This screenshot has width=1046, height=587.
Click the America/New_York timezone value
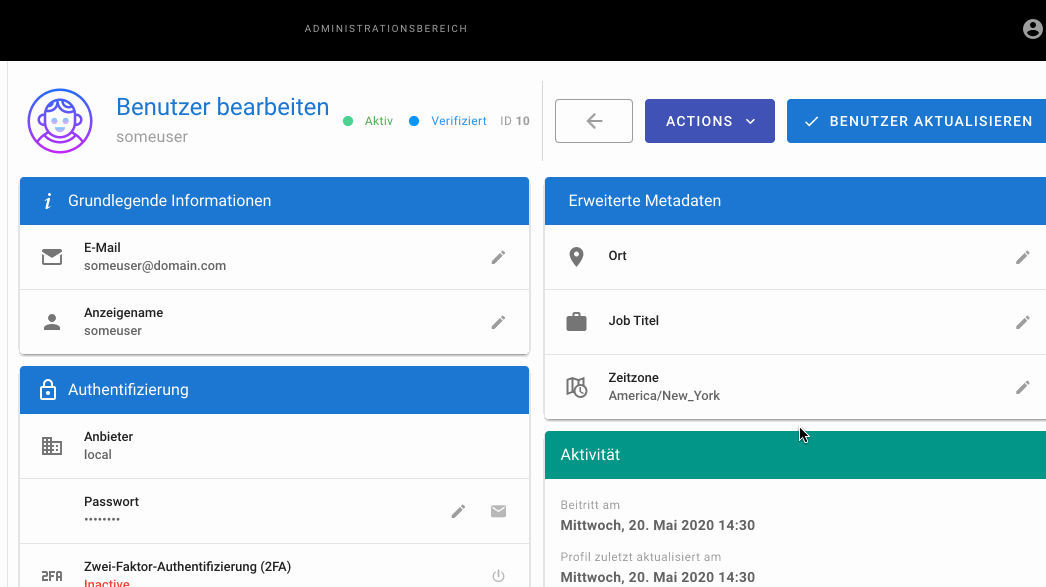click(664, 396)
